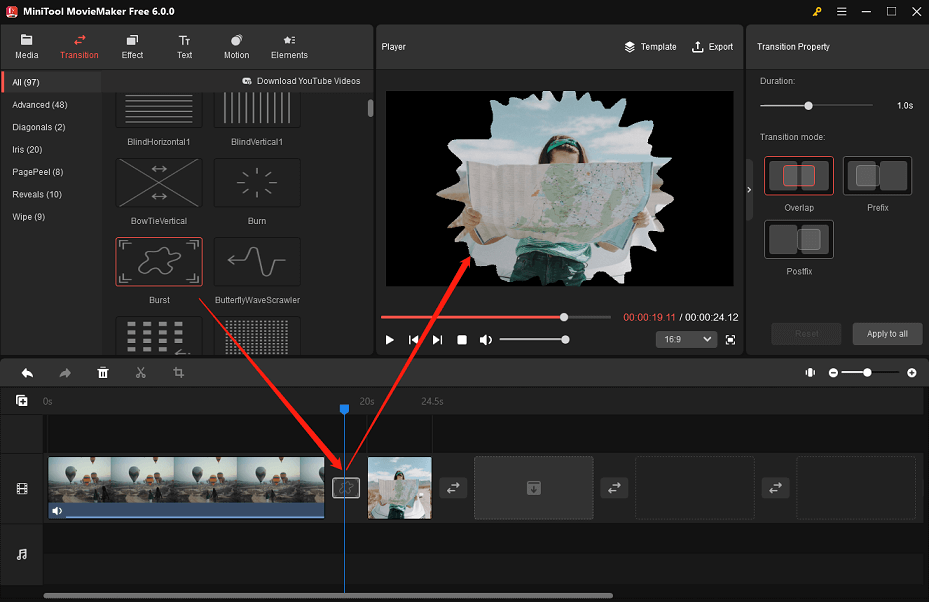929x602 pixels.
Task: Open the Motion panel
Action: pos(236,46)
